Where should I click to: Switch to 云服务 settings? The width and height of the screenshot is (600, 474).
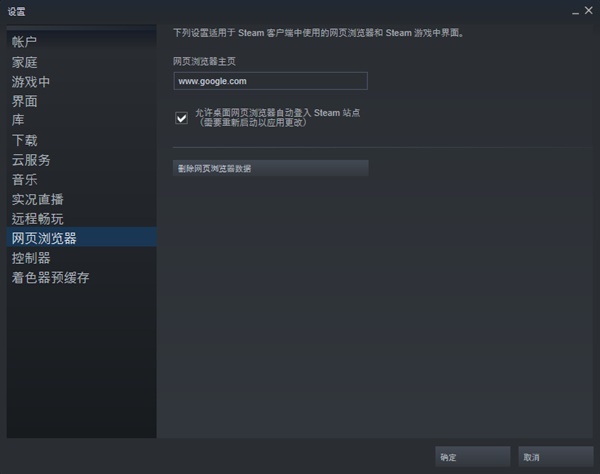pyautogui.click(x=82, y=160)
